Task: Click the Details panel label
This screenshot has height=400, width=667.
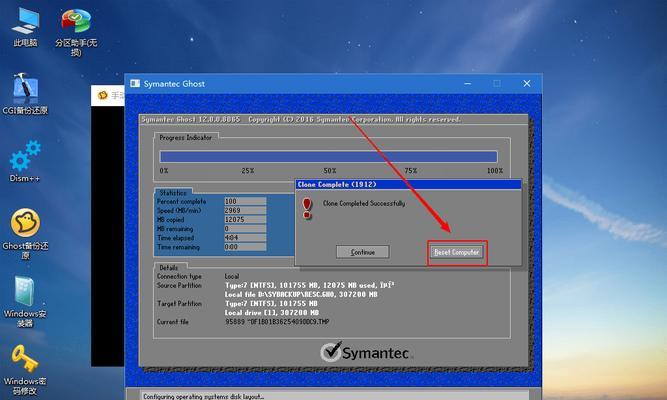Action: (x=168, y=268)
